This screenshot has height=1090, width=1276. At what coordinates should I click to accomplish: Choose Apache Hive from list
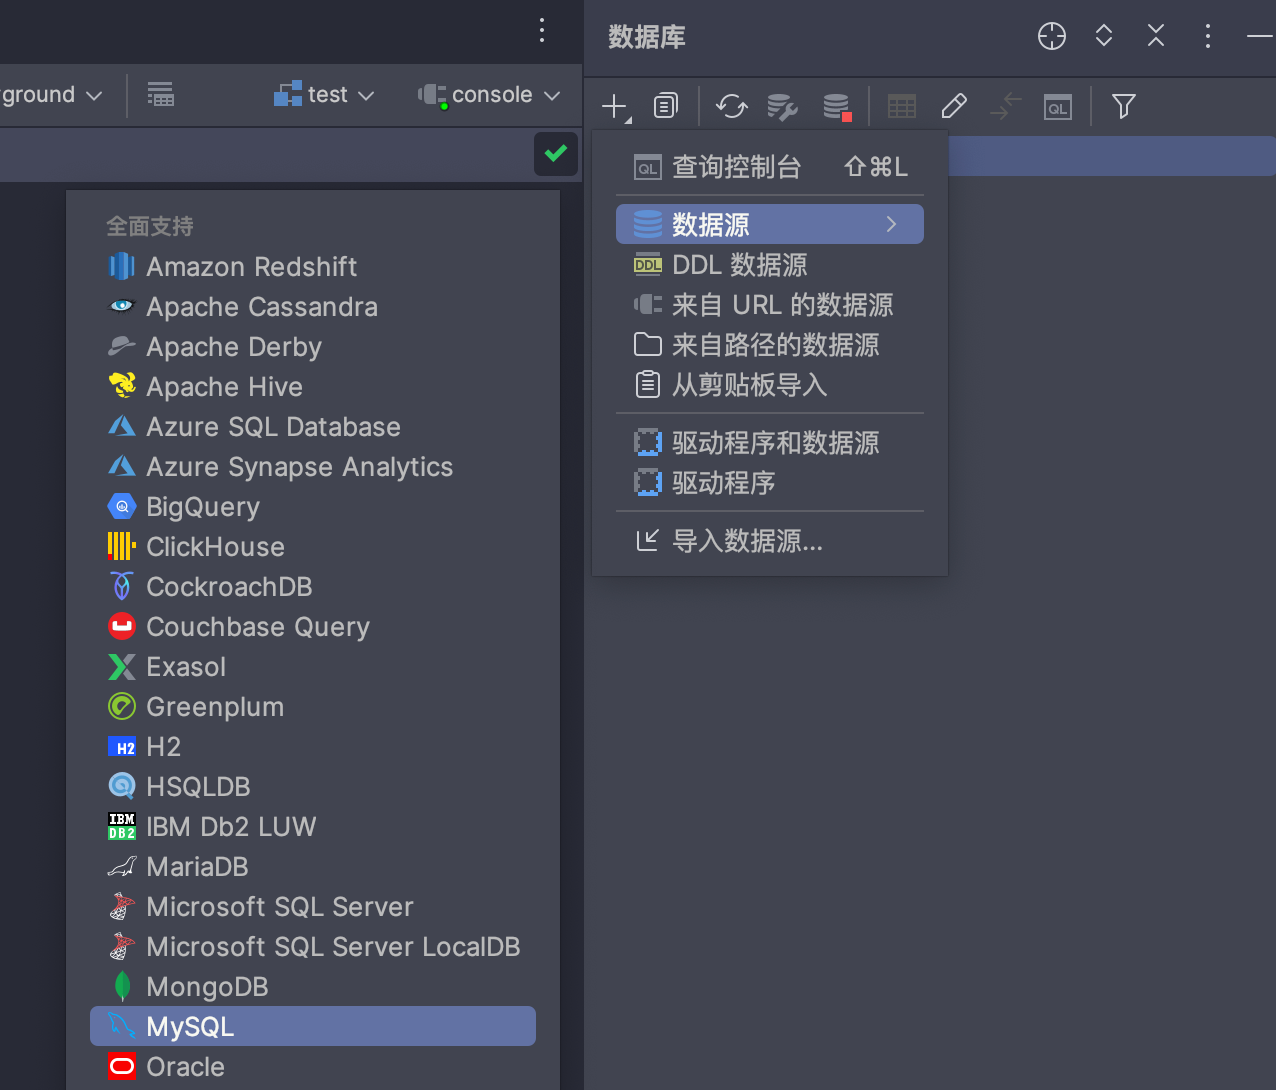click(313, 386)
